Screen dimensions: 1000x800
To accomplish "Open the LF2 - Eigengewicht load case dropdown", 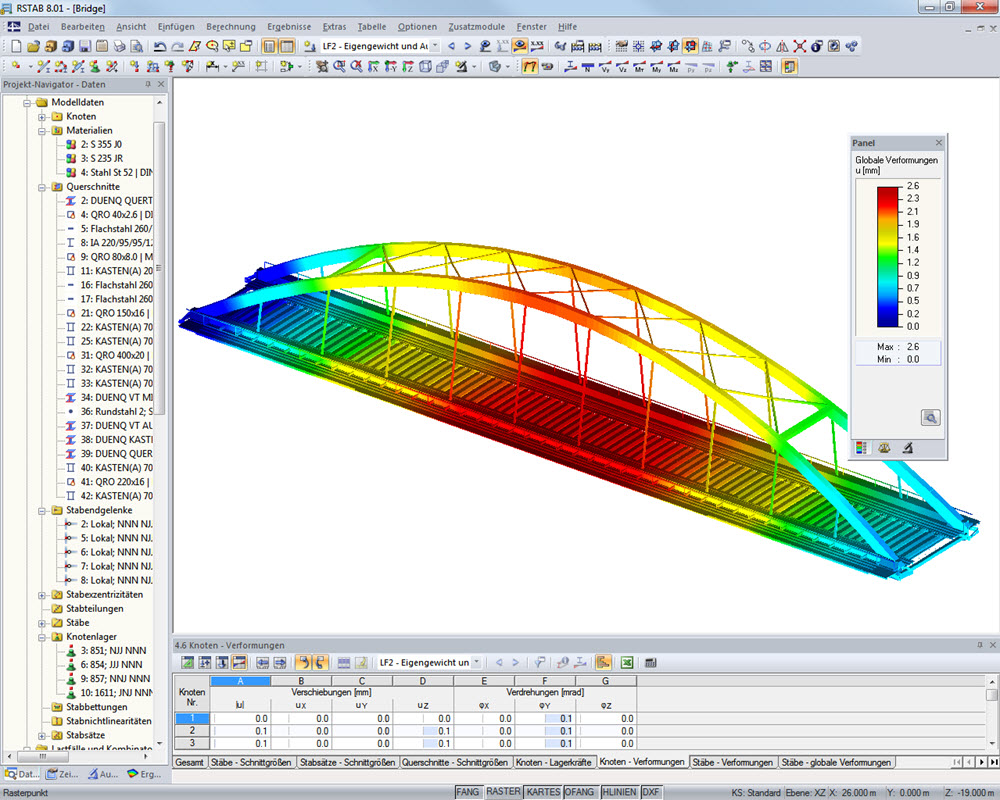I will pos(435,46).
